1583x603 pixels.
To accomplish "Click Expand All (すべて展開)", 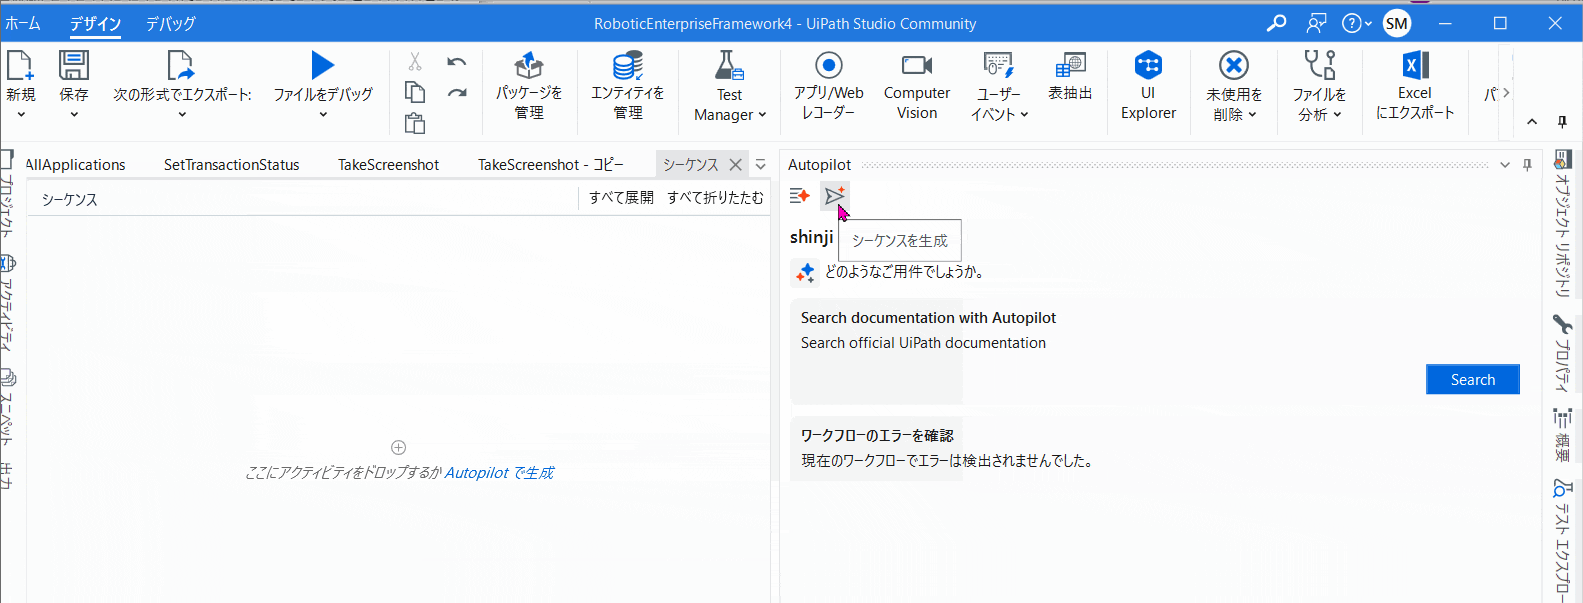I will click(621, 198).
